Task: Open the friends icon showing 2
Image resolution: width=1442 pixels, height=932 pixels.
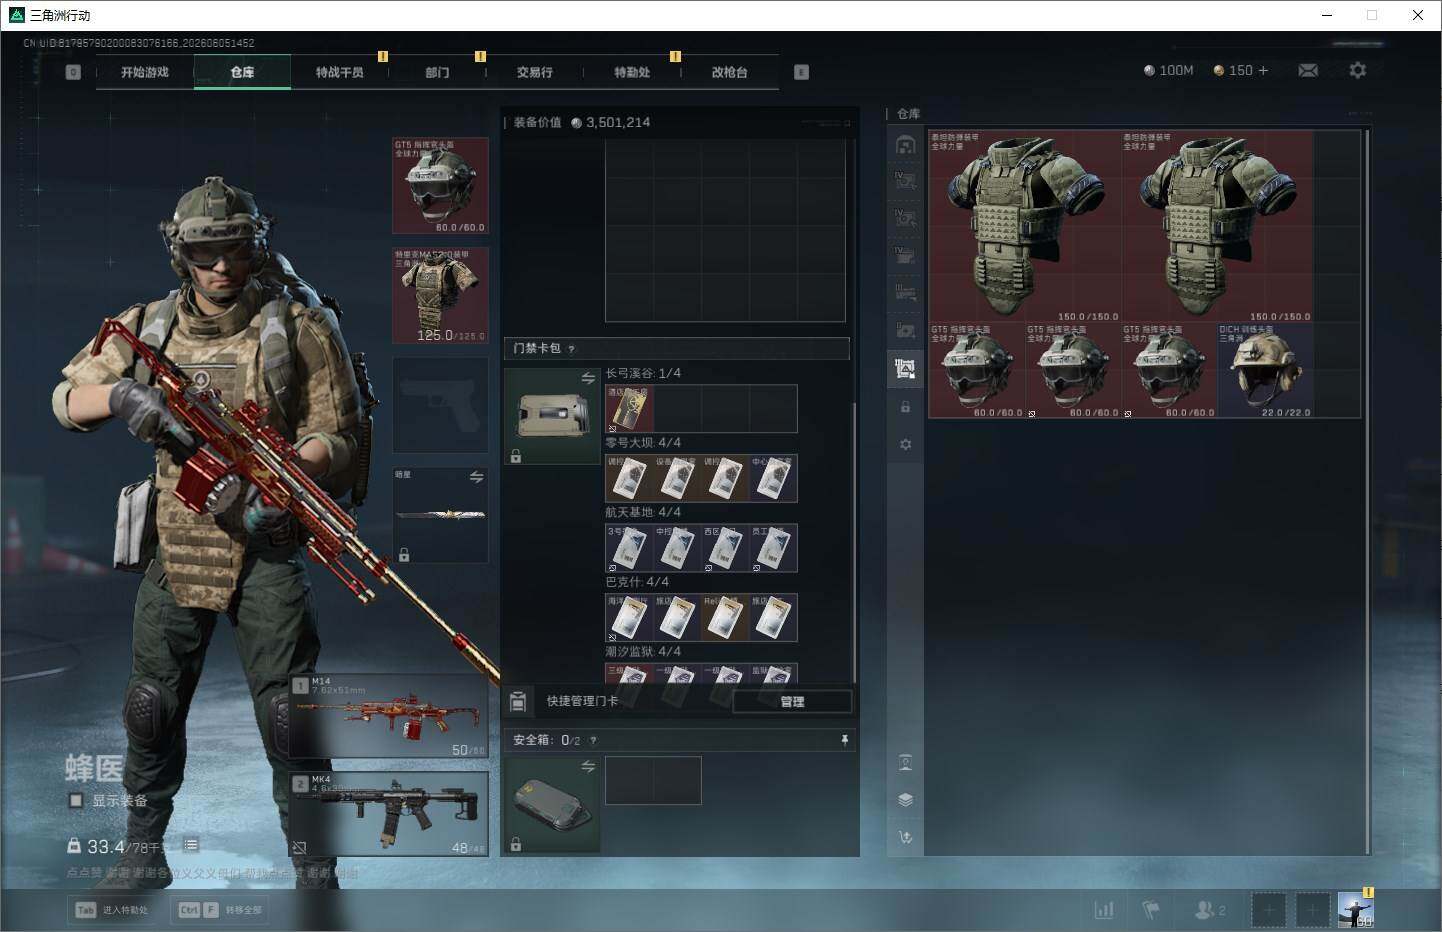Action: [x=1210, y=910]
